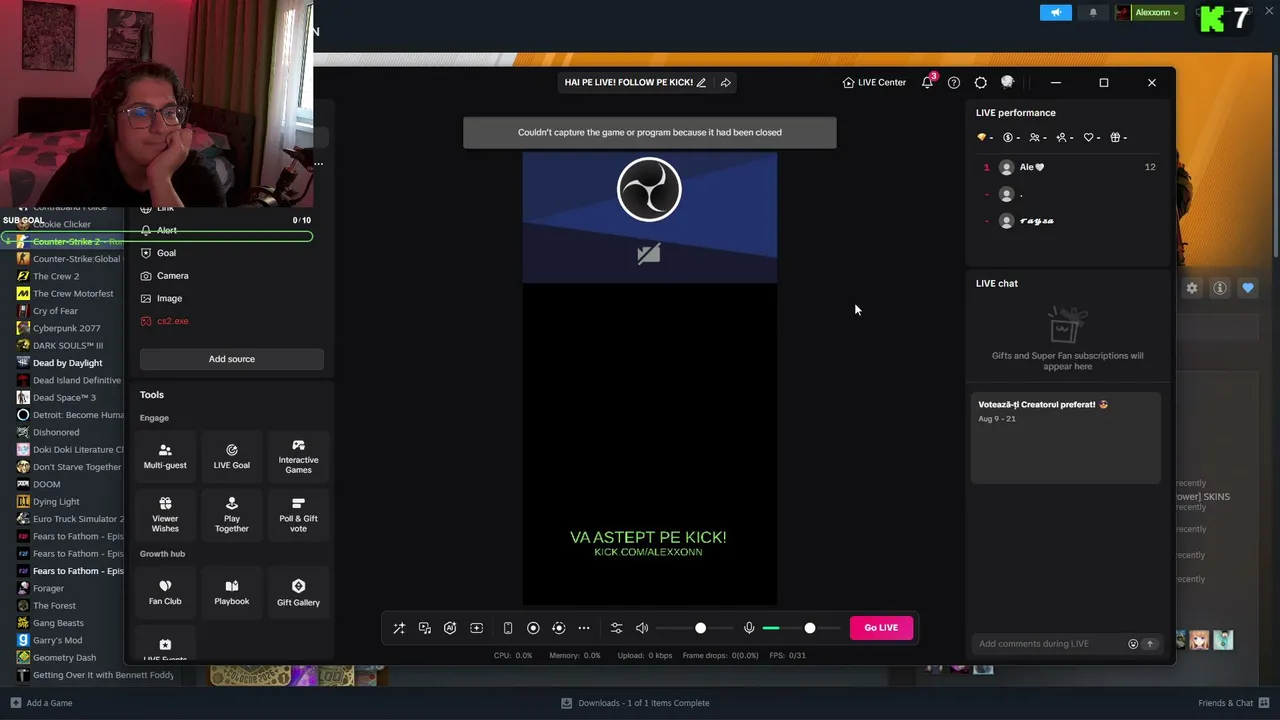Switch to mobile portrait layout icon
This screenshot has width=1280, height=720.
click(x=508, y=628)
